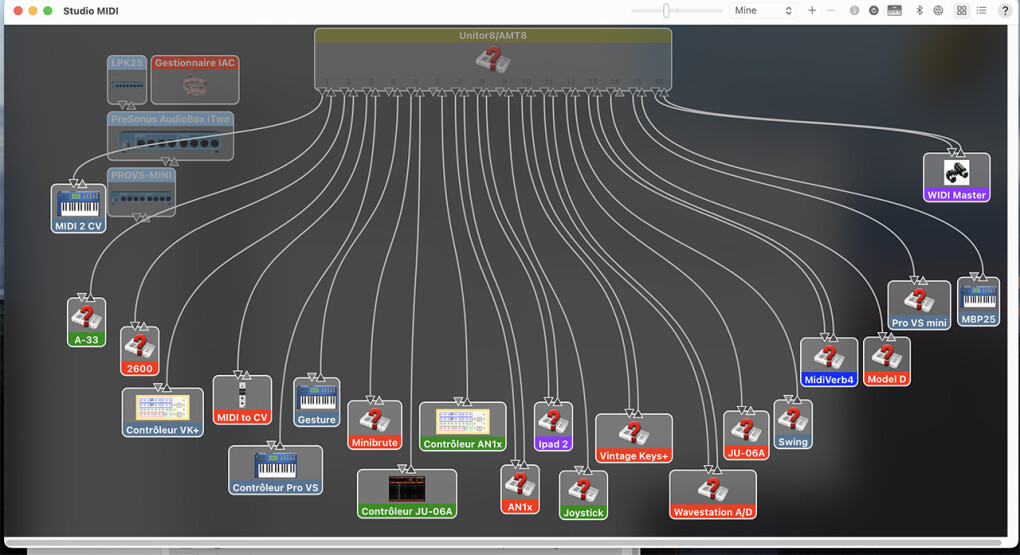
Task: Show device info with the i icon
Action: [854, 10]
